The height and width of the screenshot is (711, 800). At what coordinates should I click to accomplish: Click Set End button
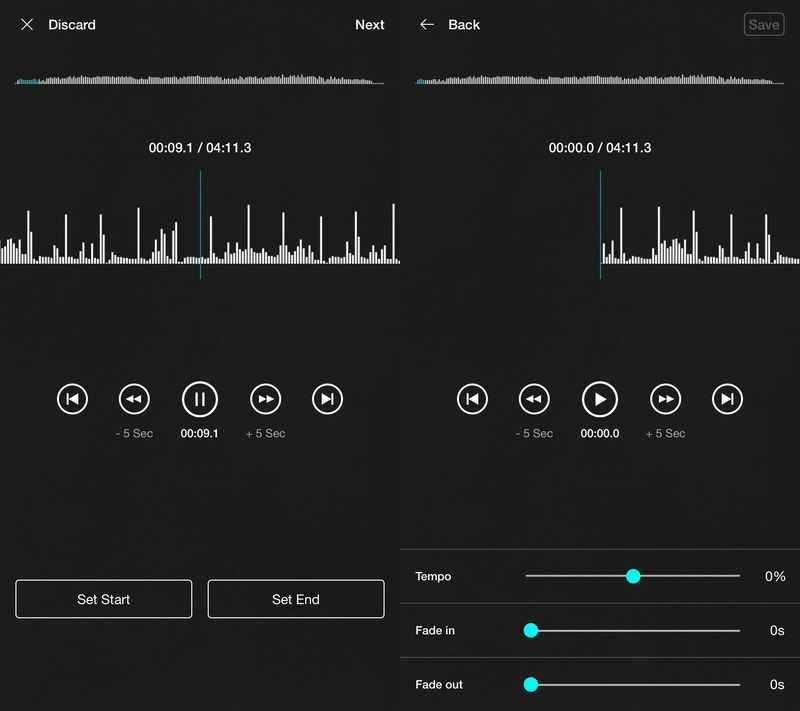coord(296,599)
